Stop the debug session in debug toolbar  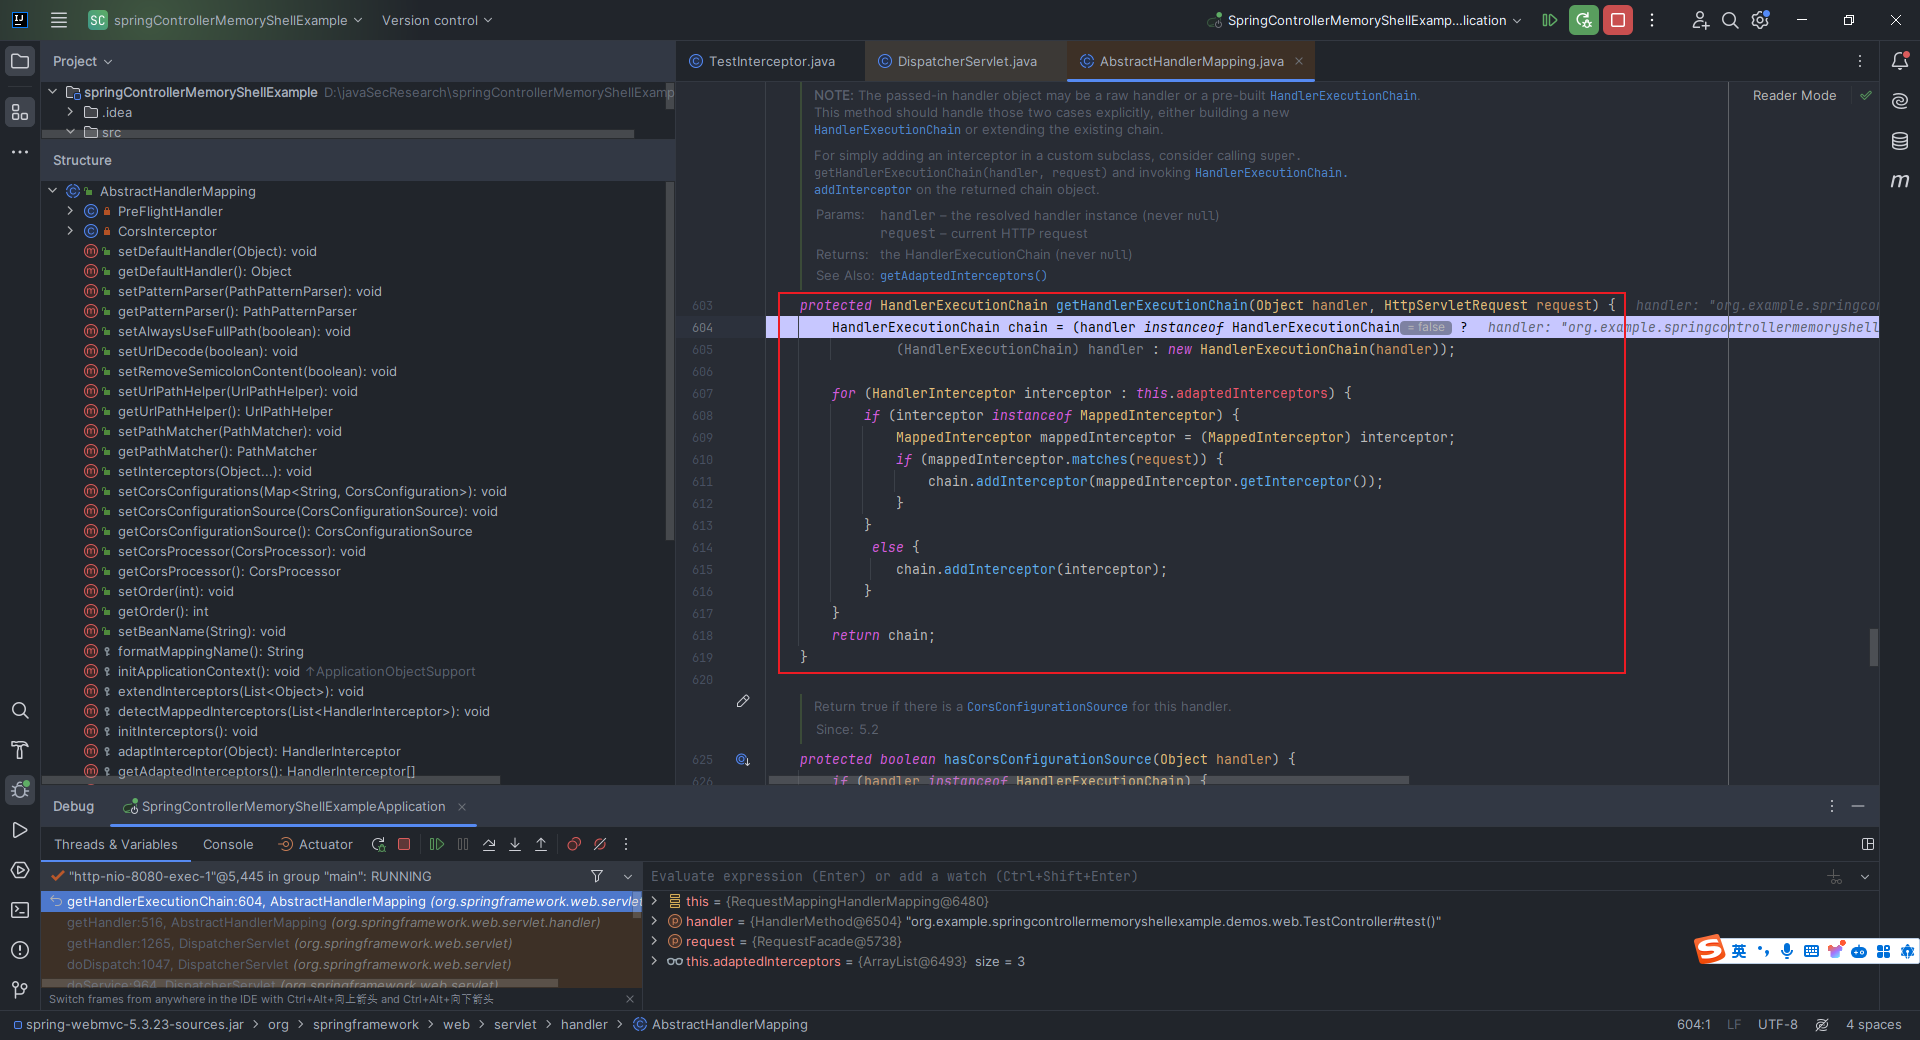pyautogui.click(x=404, y=845)
